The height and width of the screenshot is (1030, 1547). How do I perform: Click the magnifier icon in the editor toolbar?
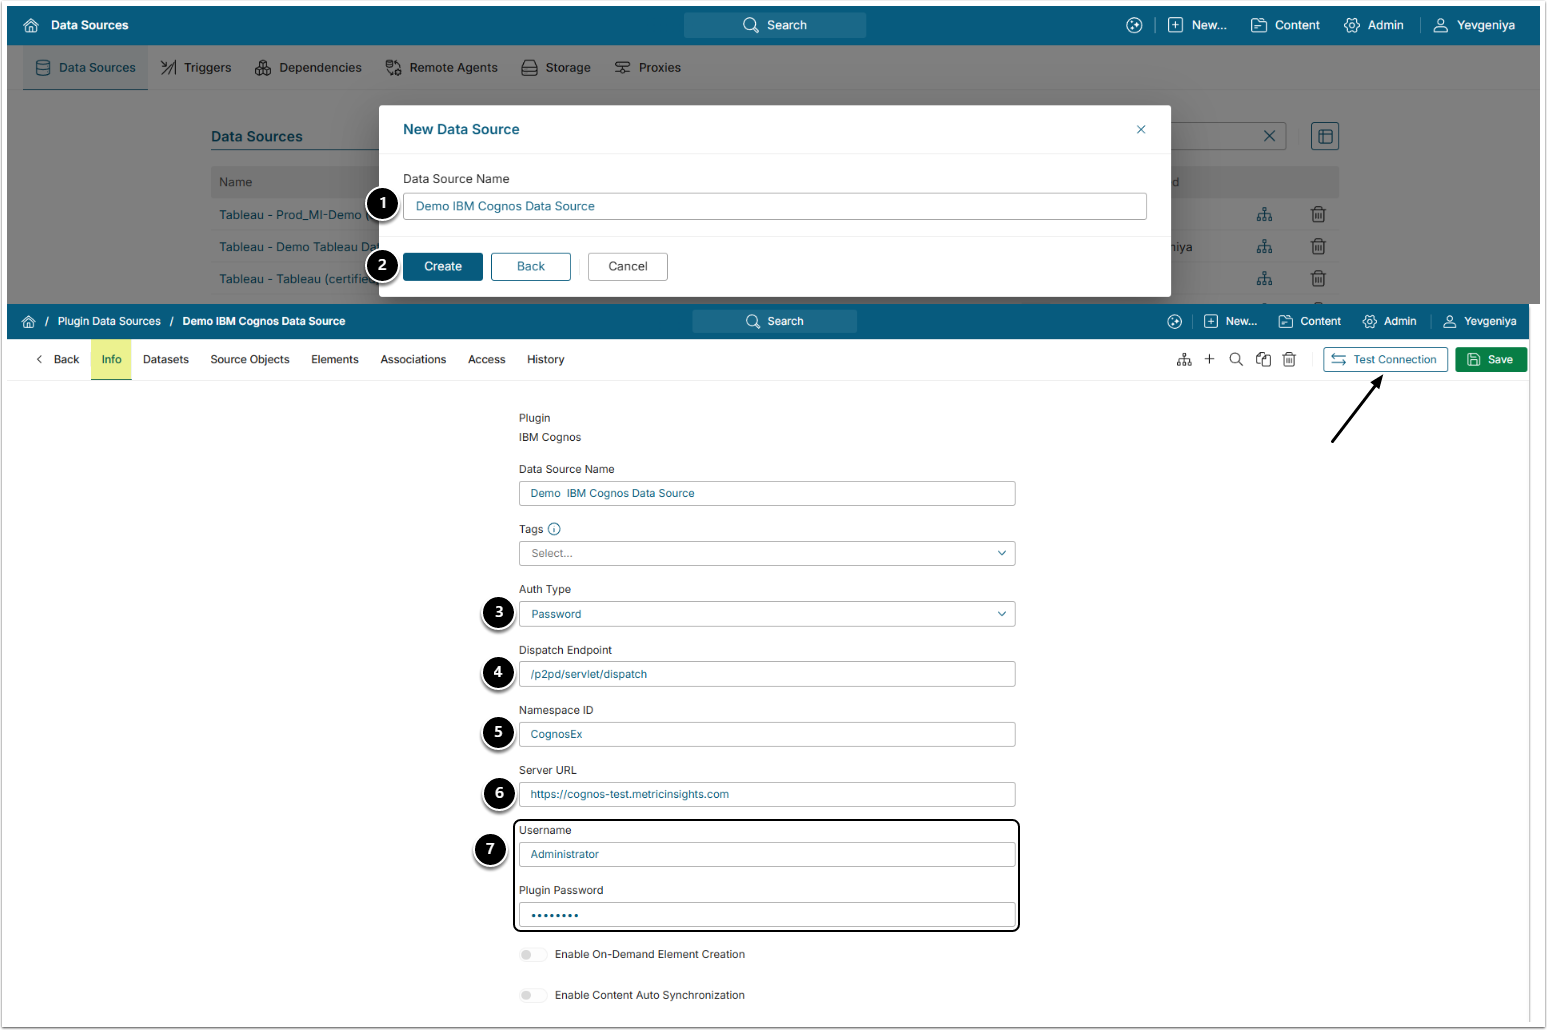(x=1236, y=360)
